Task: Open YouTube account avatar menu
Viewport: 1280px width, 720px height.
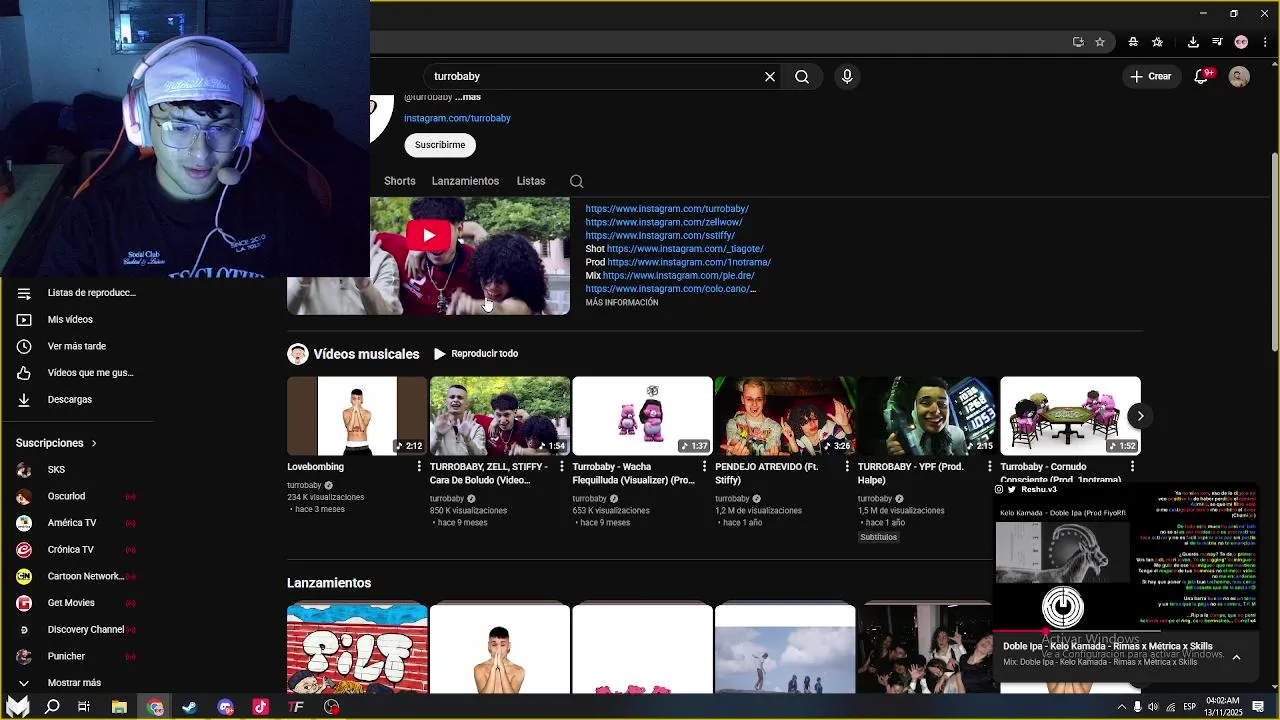Action: click(1239, 76)
